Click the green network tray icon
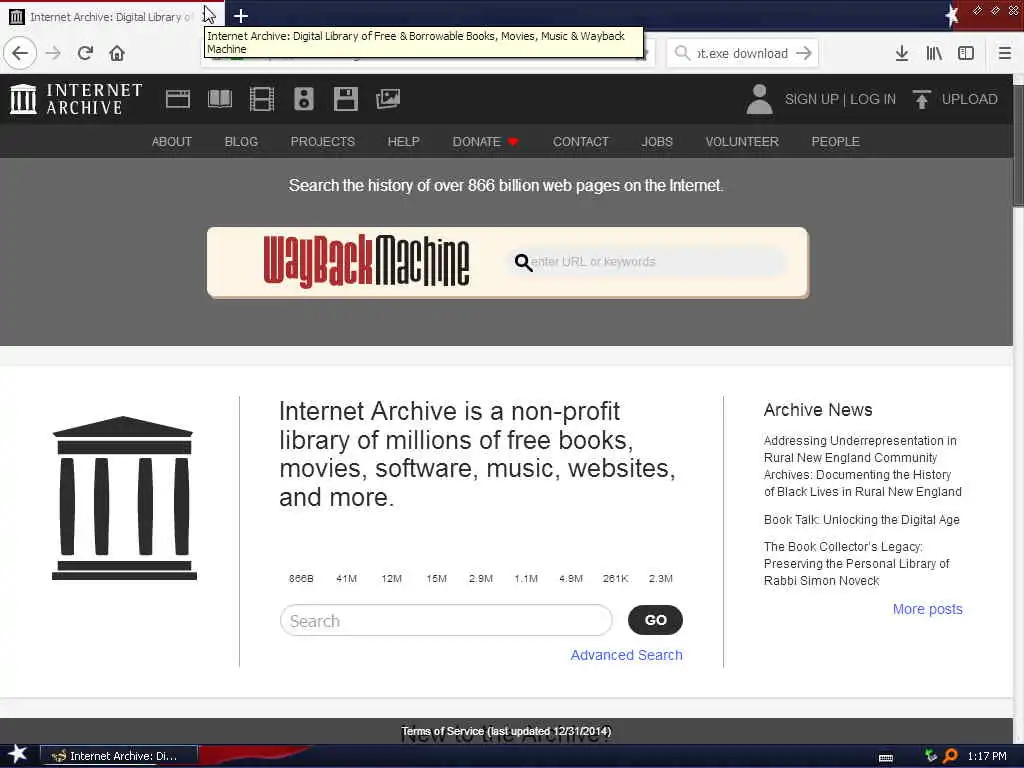The image size is (1024, 768). (931, 756)
